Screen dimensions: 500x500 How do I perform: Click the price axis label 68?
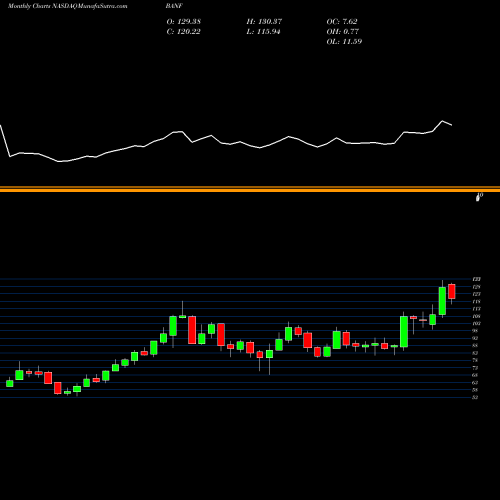coord(475,375)
